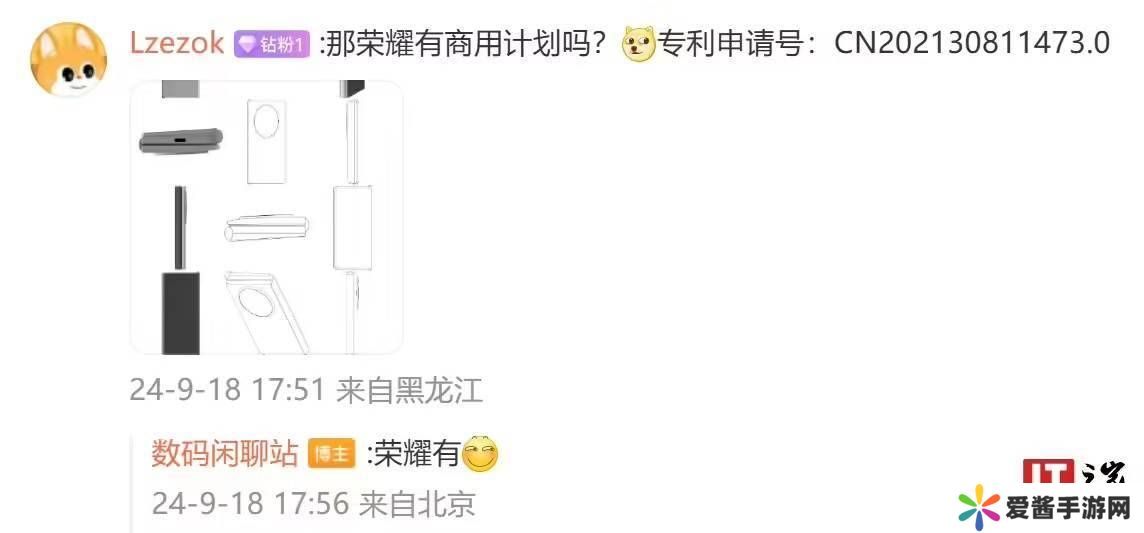The height and width of the screenshot is (533, 1144).
Task: Click the Lzezok username link
Action: click(x=177, y=44)
